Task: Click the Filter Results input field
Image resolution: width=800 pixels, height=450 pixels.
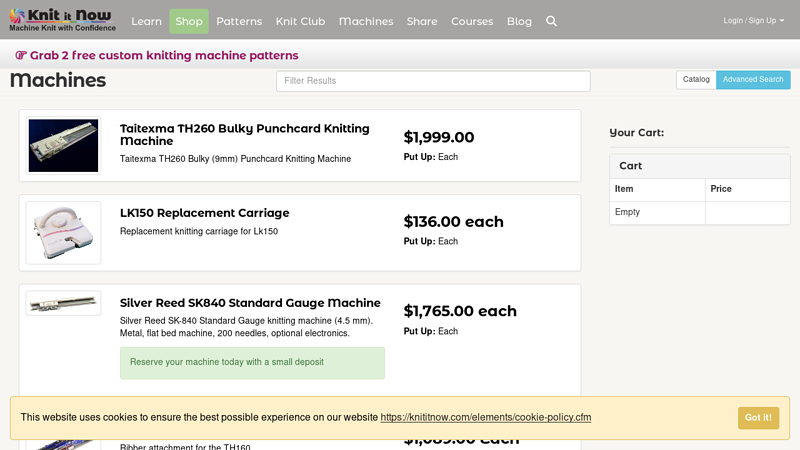Action: (433, 81)
